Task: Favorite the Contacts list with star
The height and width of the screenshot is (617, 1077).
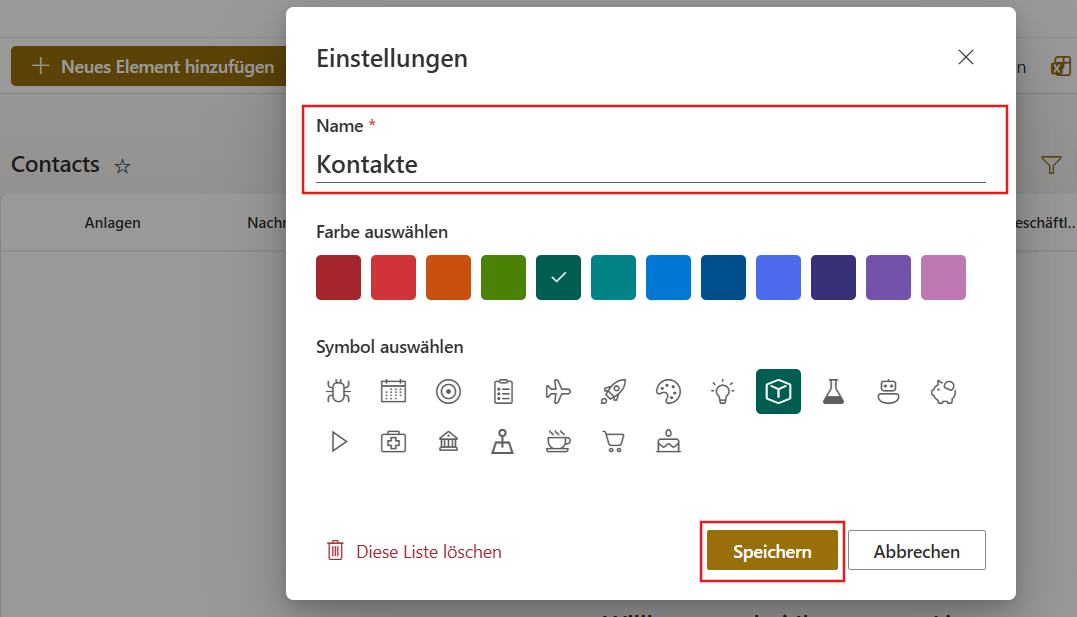Action: 123,167
